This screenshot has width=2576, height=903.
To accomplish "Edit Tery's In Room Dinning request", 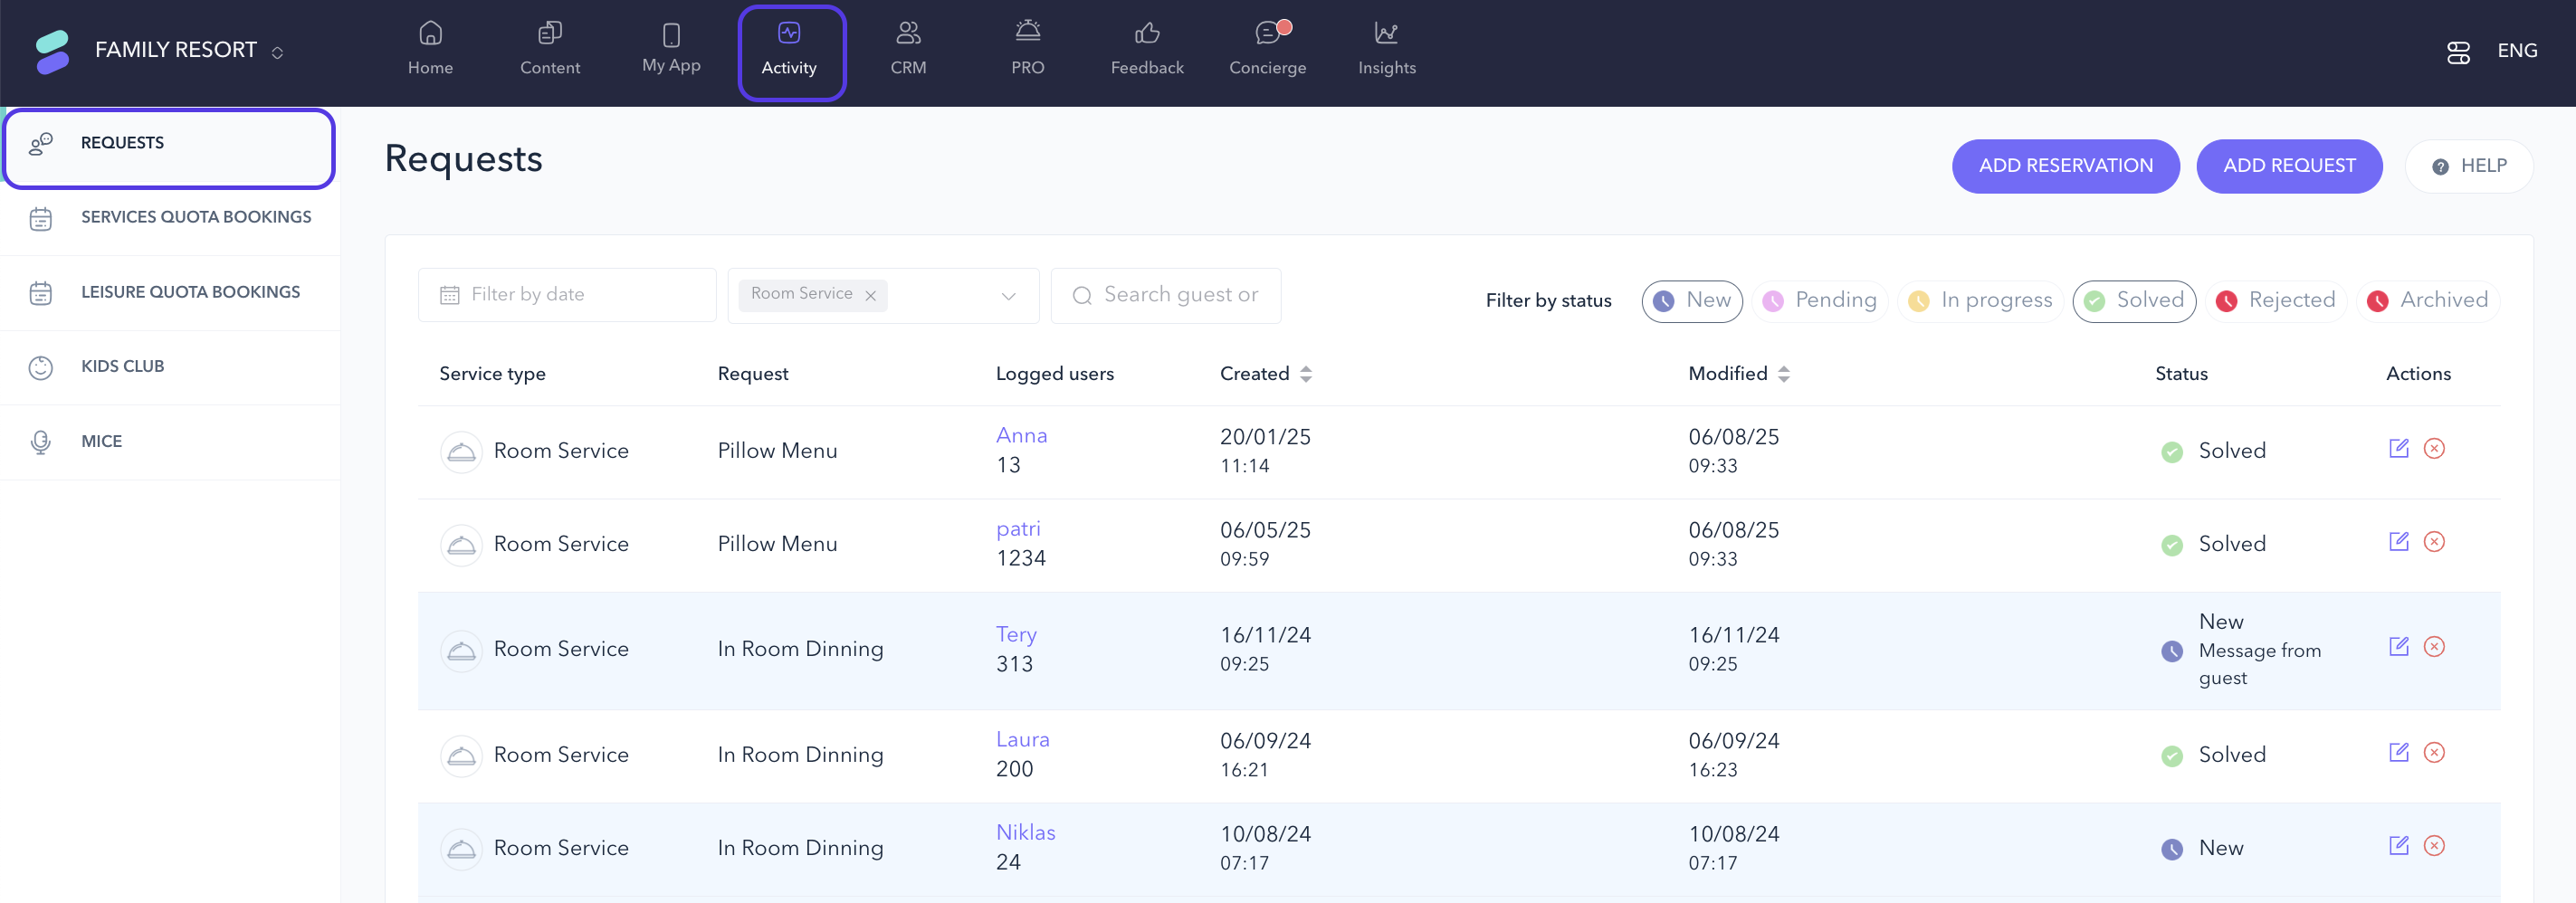I will (2398, 646).
